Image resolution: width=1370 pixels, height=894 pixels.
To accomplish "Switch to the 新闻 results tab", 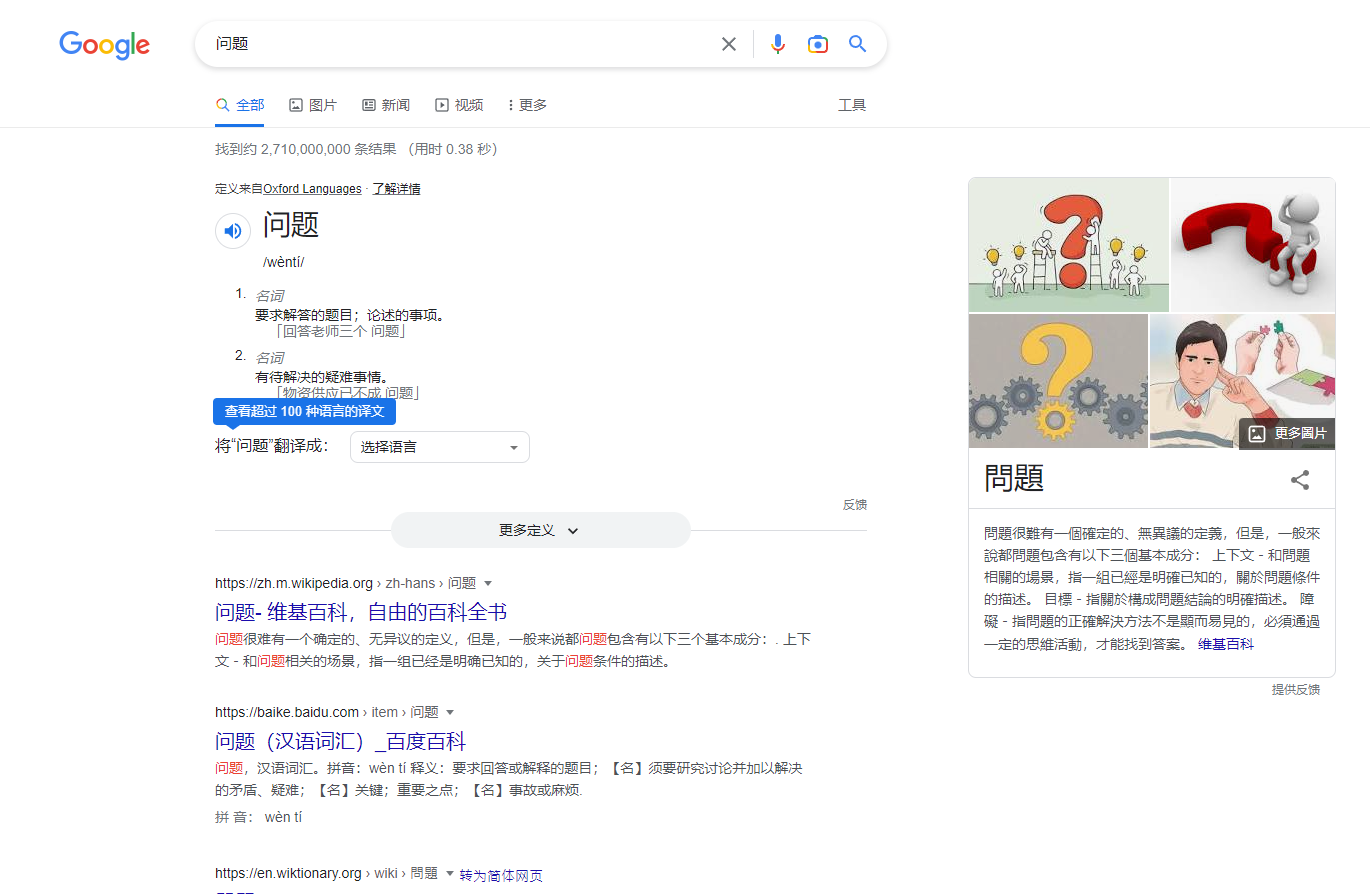I will coord(386,105).
